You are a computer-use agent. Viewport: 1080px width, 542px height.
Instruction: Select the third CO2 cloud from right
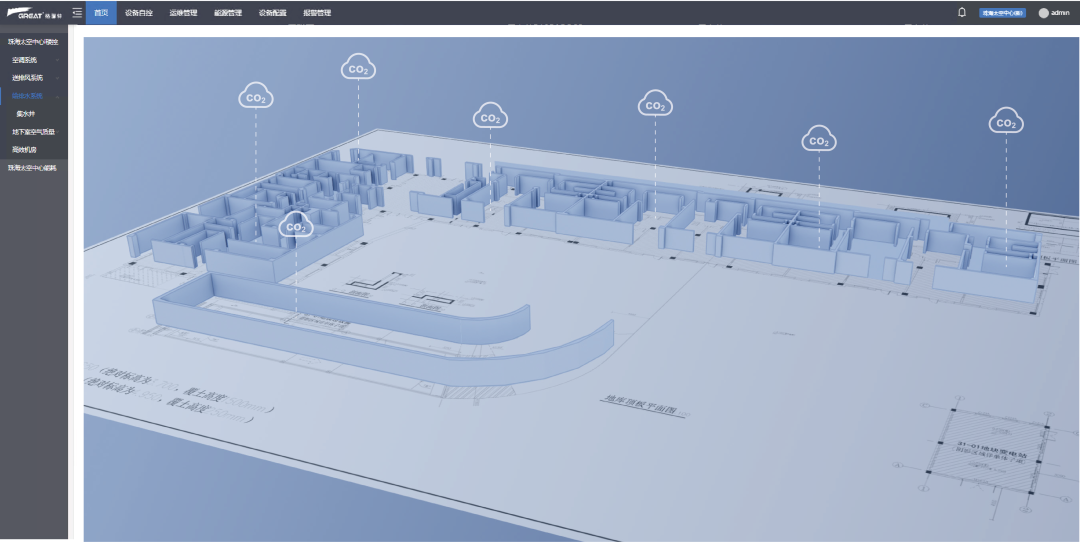(656, 105)
